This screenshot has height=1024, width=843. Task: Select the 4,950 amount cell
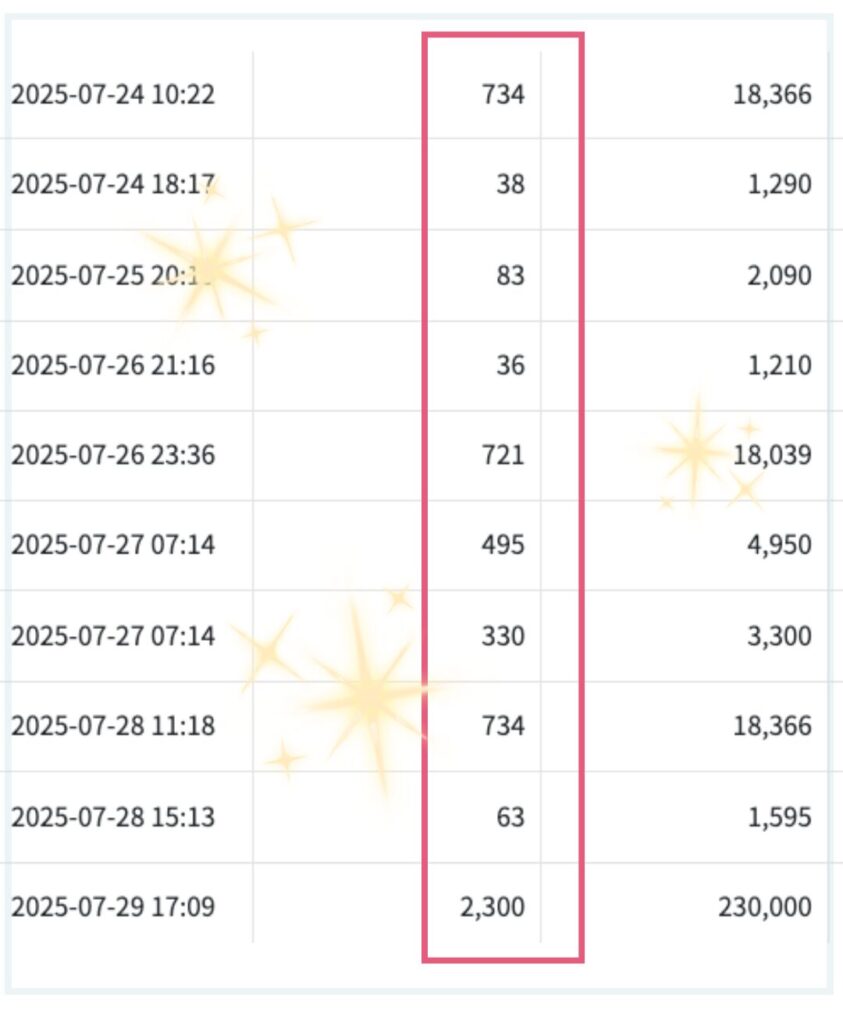click(777, 546)
